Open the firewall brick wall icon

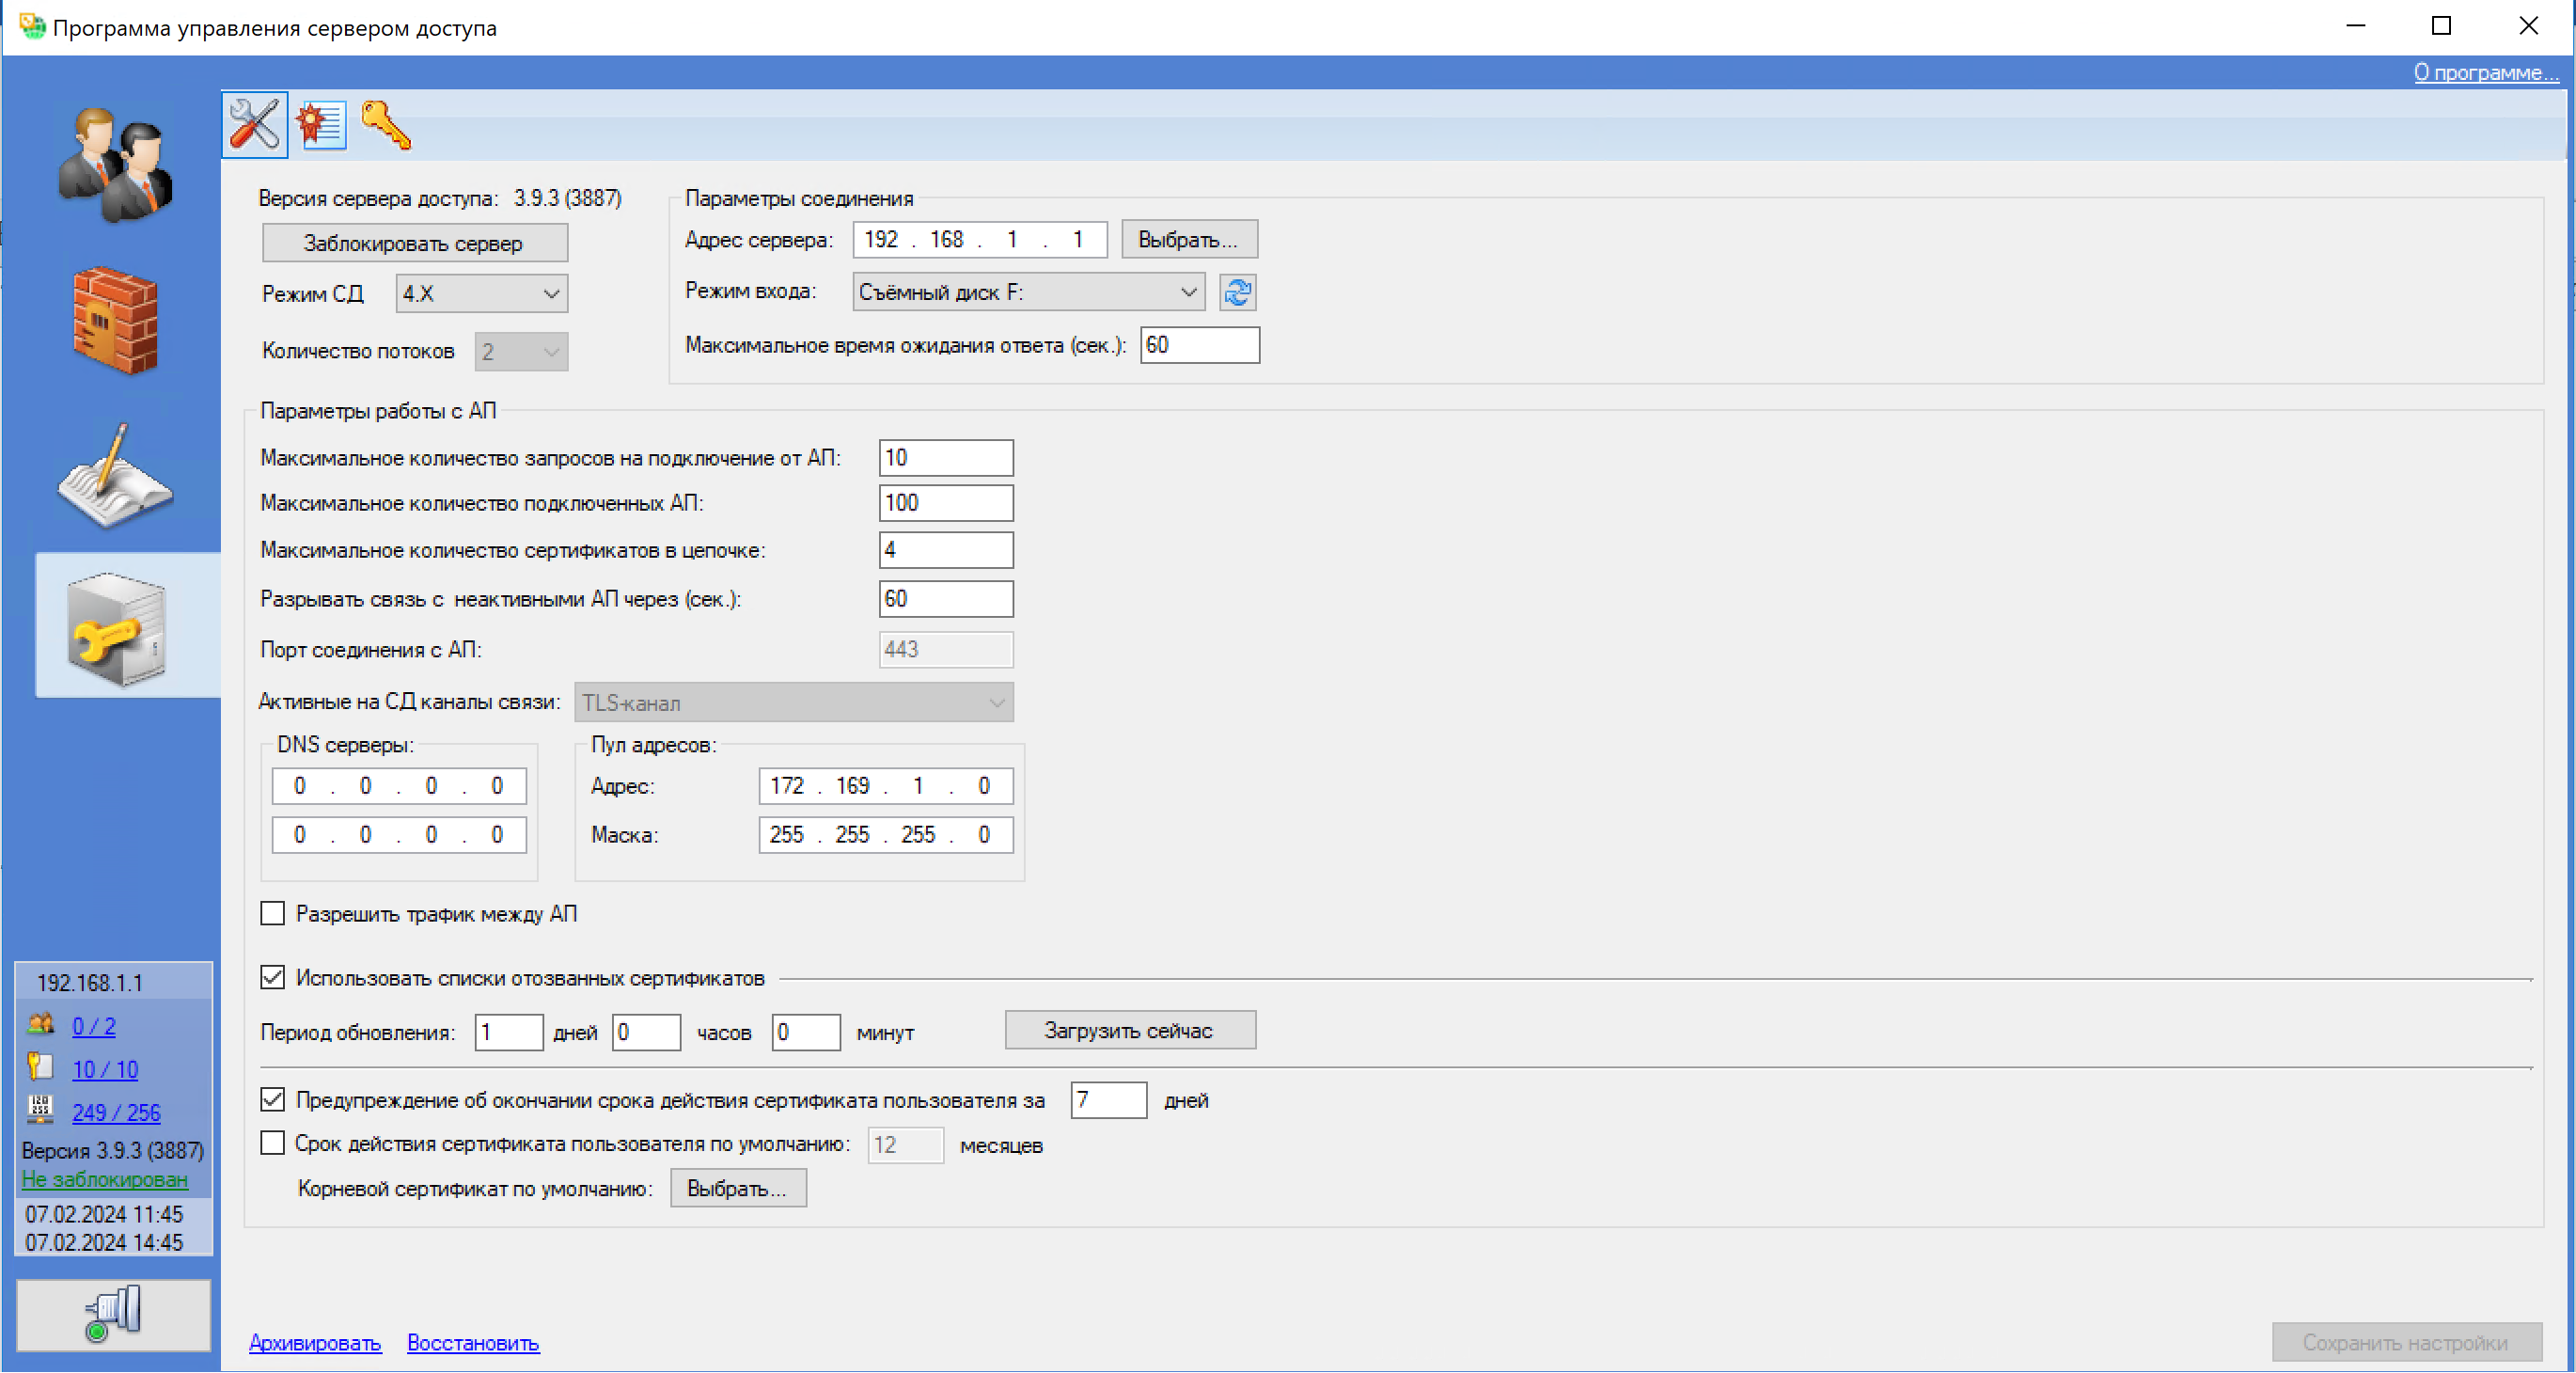(116, 320)
